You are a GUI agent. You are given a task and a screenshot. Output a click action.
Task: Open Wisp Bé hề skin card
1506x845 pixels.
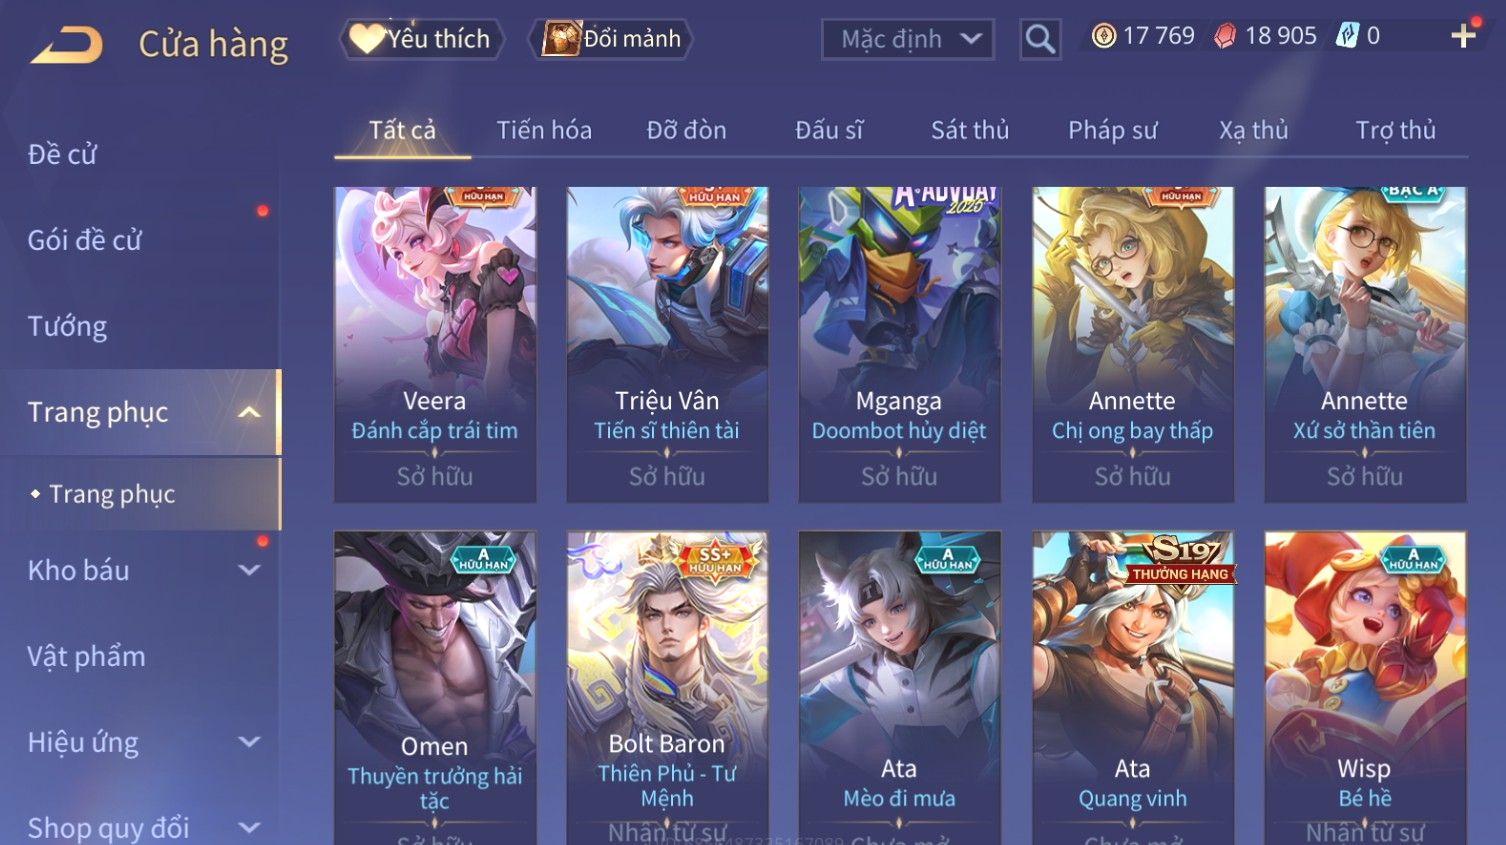[x=1365, y=688]
